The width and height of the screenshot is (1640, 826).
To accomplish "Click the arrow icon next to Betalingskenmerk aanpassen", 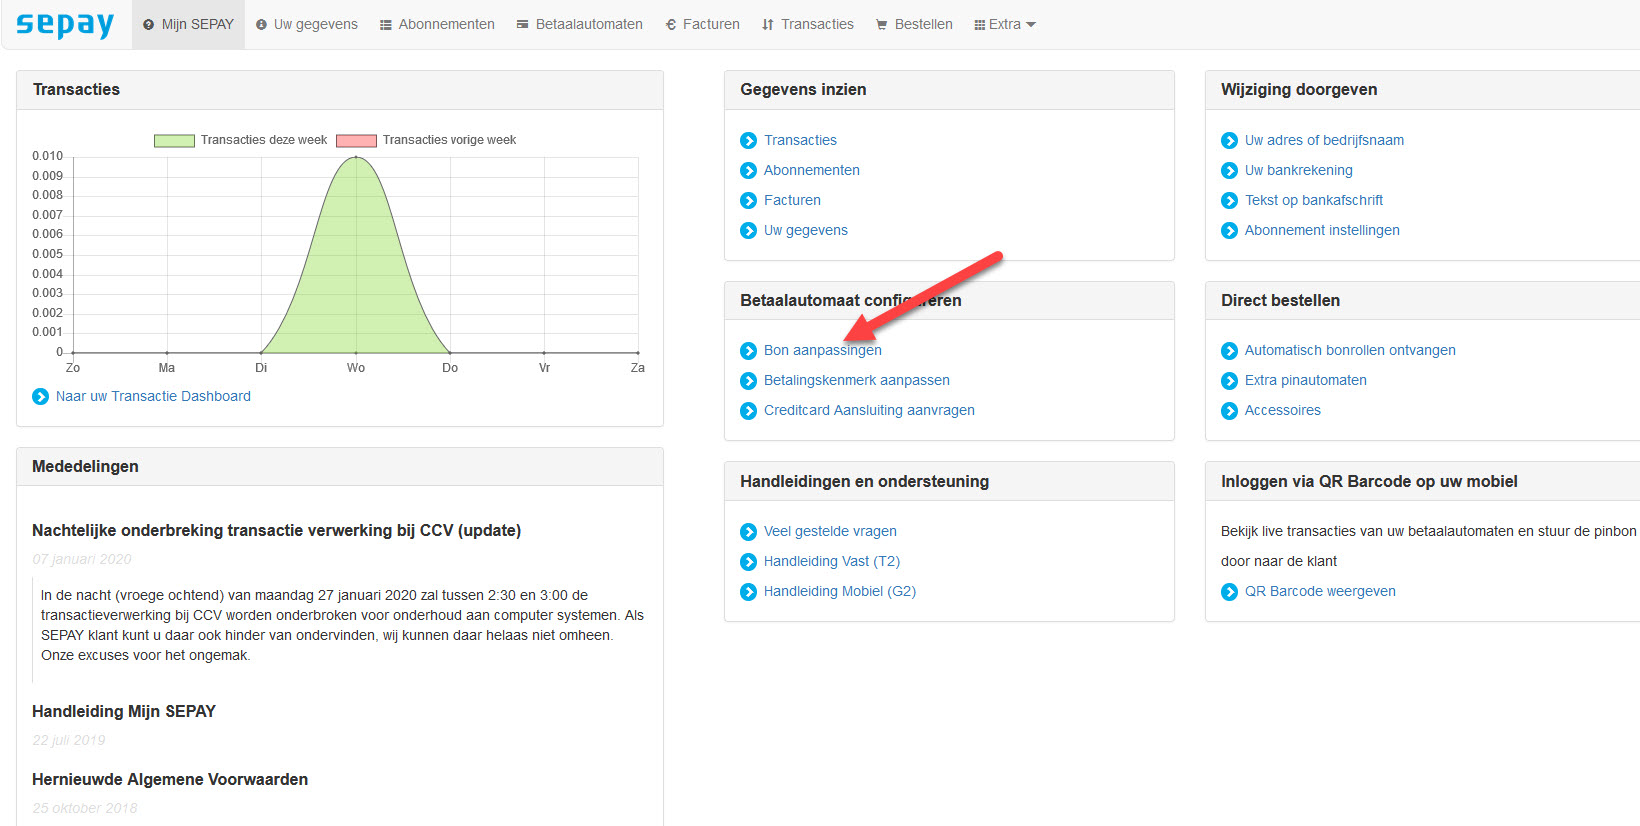I will (748, 381).
